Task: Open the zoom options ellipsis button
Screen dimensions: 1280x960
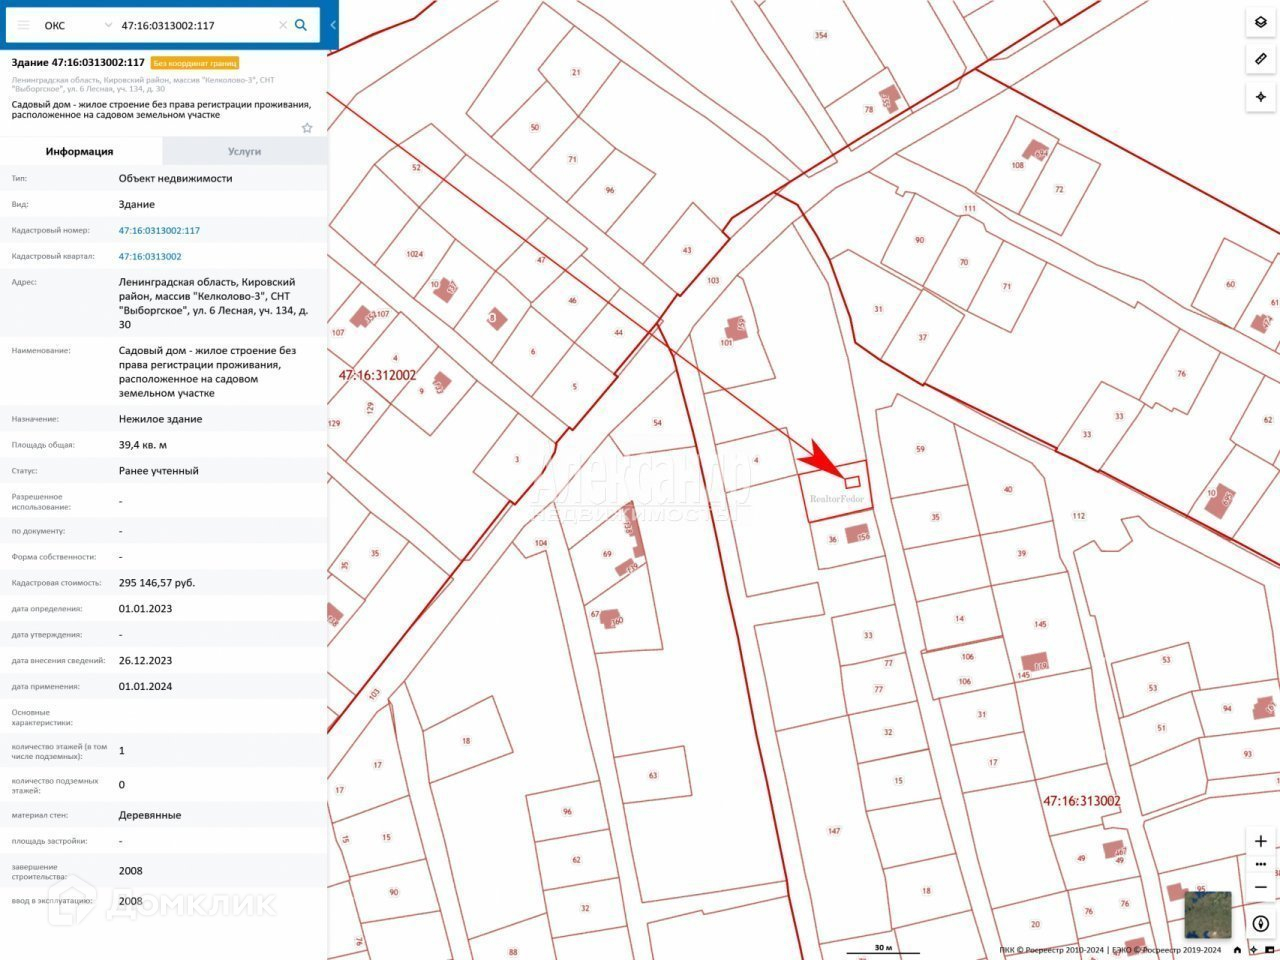Action: coord(1260,864)
